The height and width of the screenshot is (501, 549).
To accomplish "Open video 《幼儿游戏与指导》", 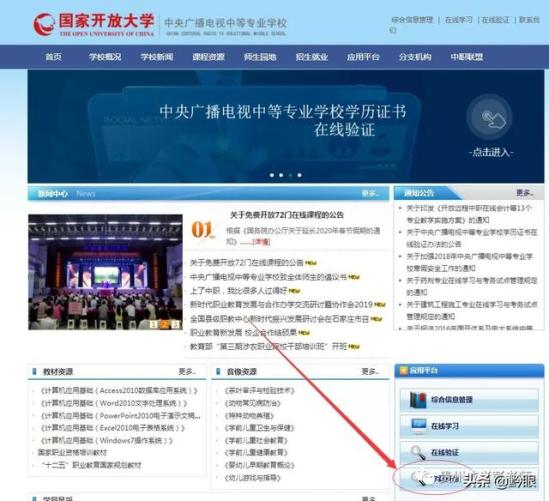I will pyautogui.click(x=252, y=478).
